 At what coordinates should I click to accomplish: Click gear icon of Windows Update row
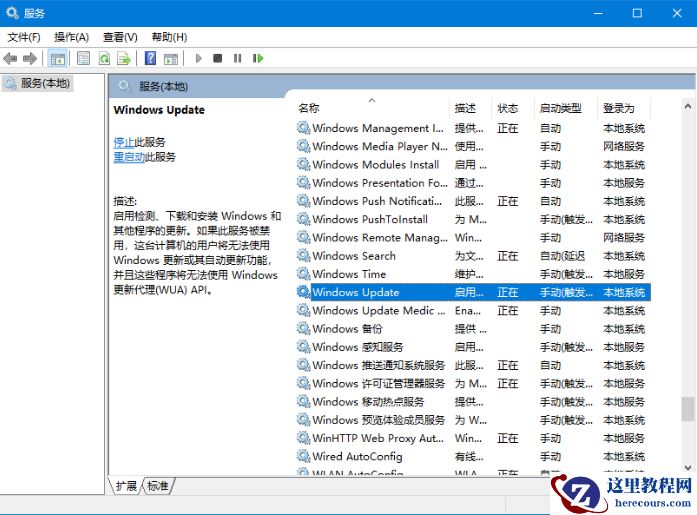click(x=304, y=292)
